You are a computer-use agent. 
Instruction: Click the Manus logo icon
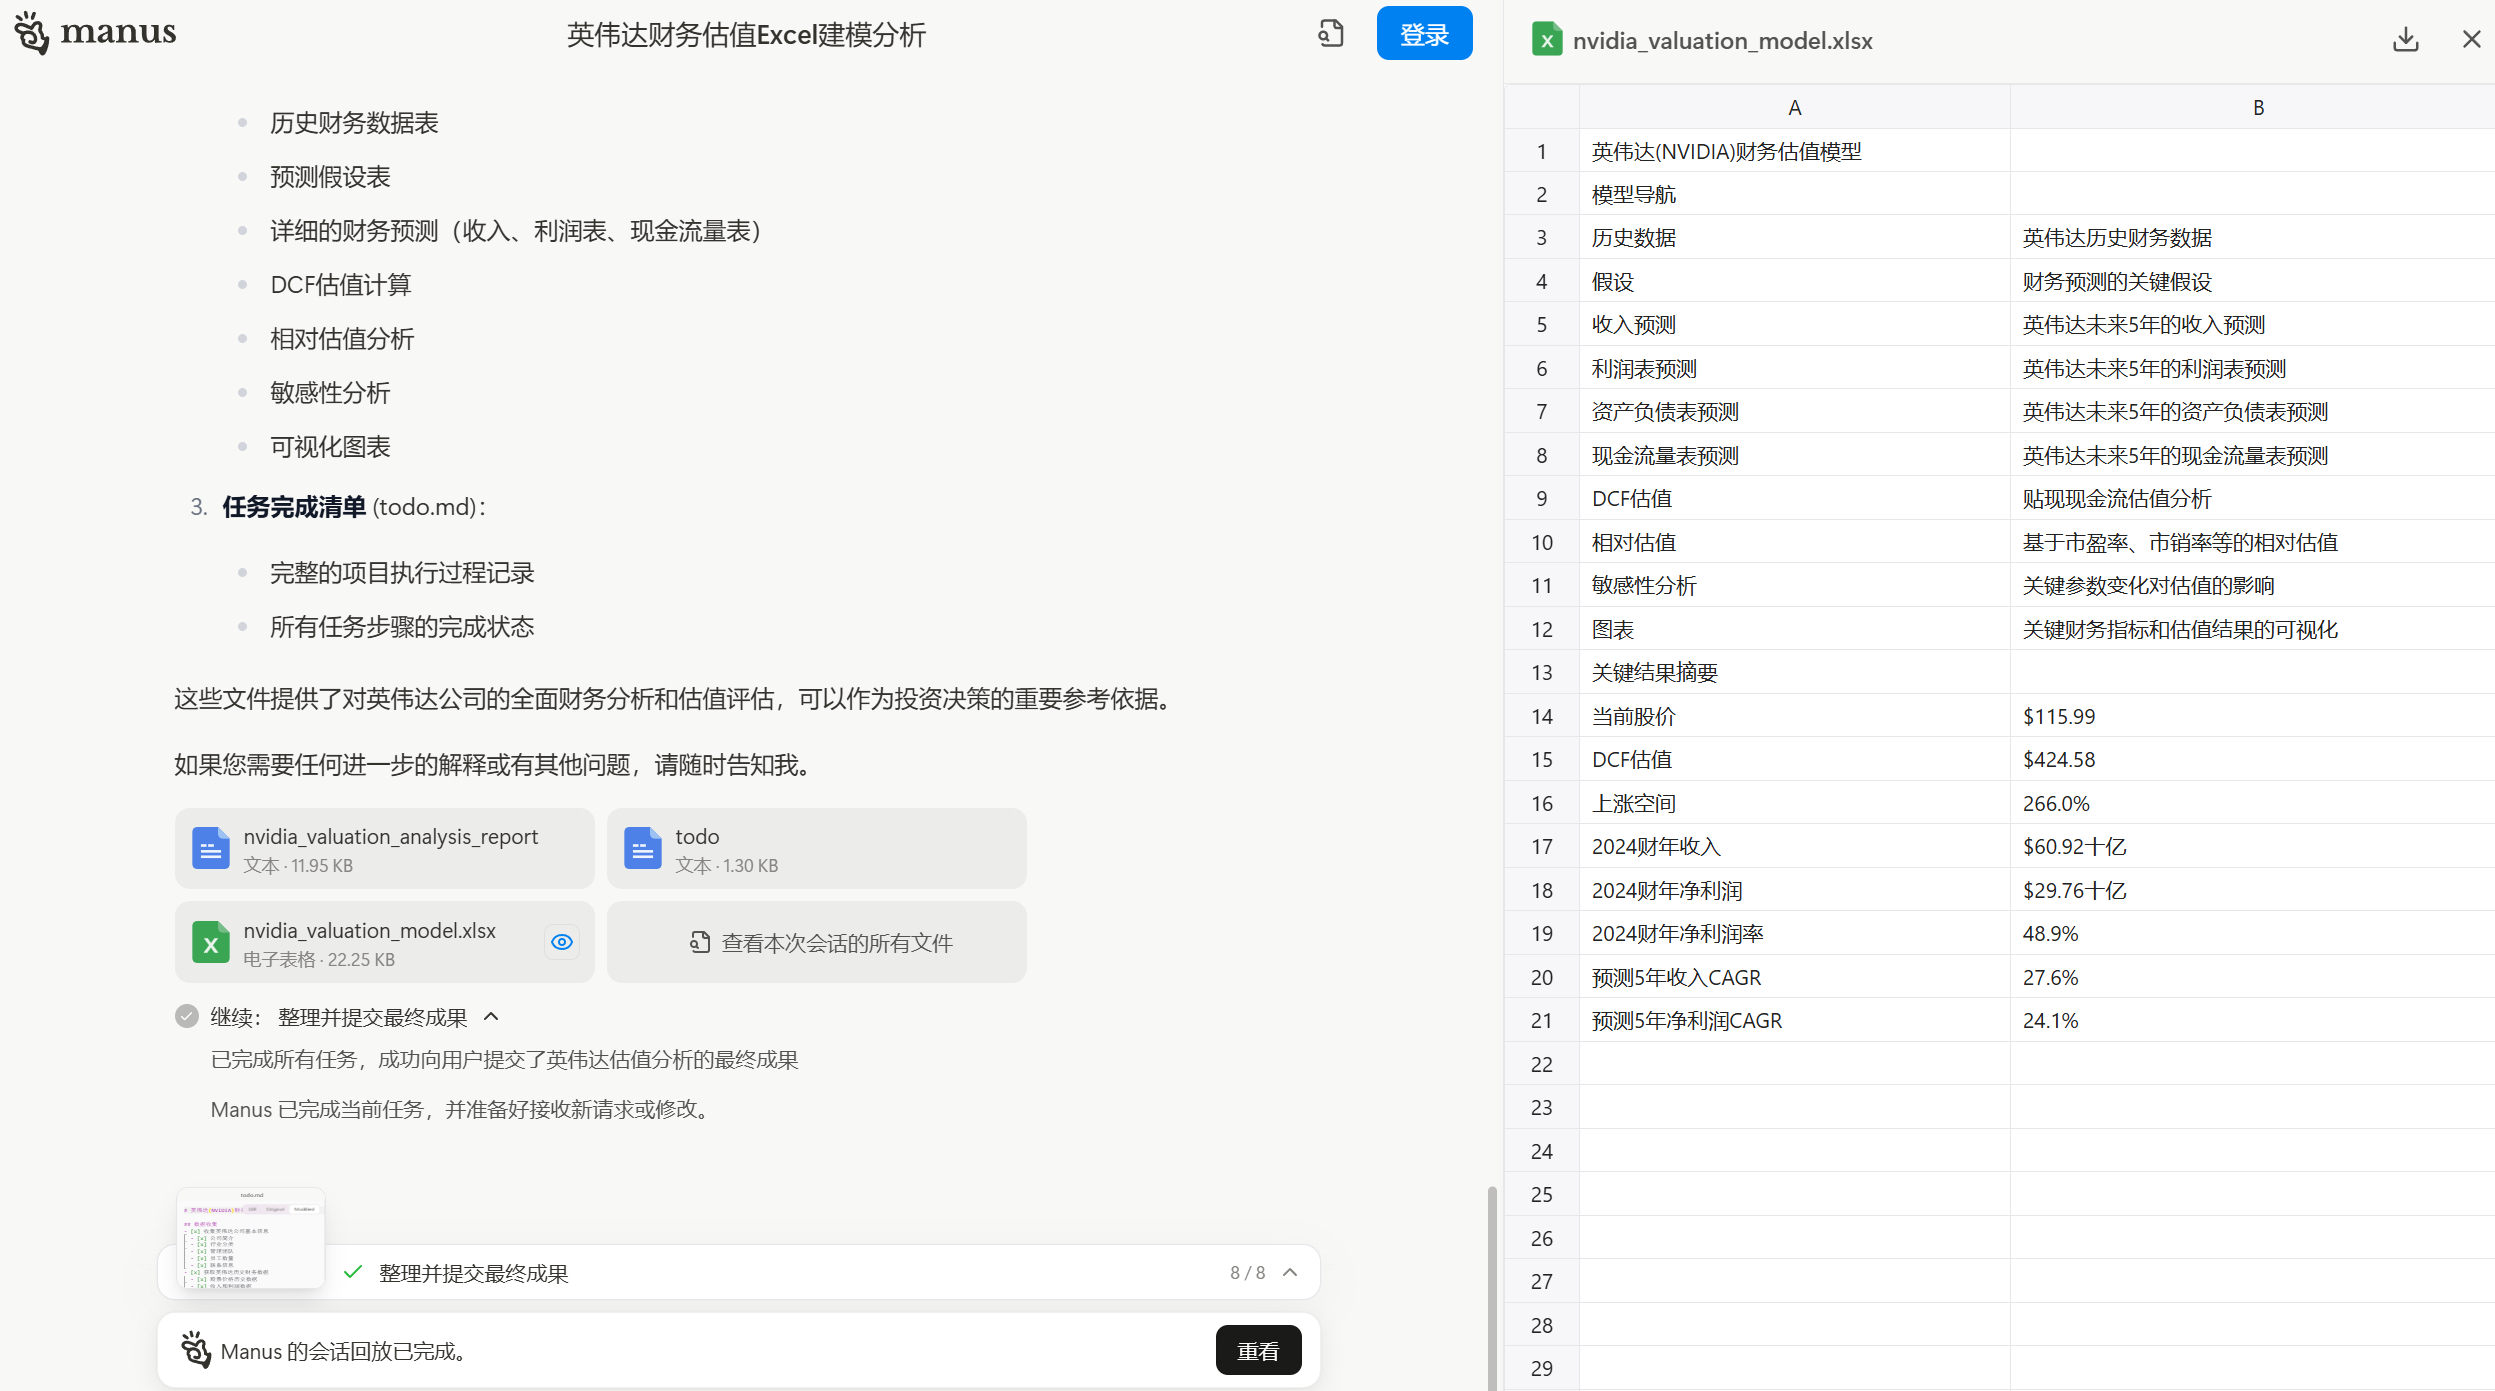31,33
